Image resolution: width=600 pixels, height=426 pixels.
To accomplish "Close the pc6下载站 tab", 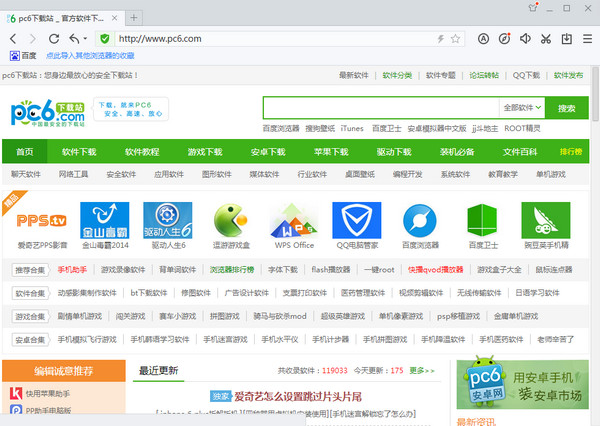I will click(114, 18).
